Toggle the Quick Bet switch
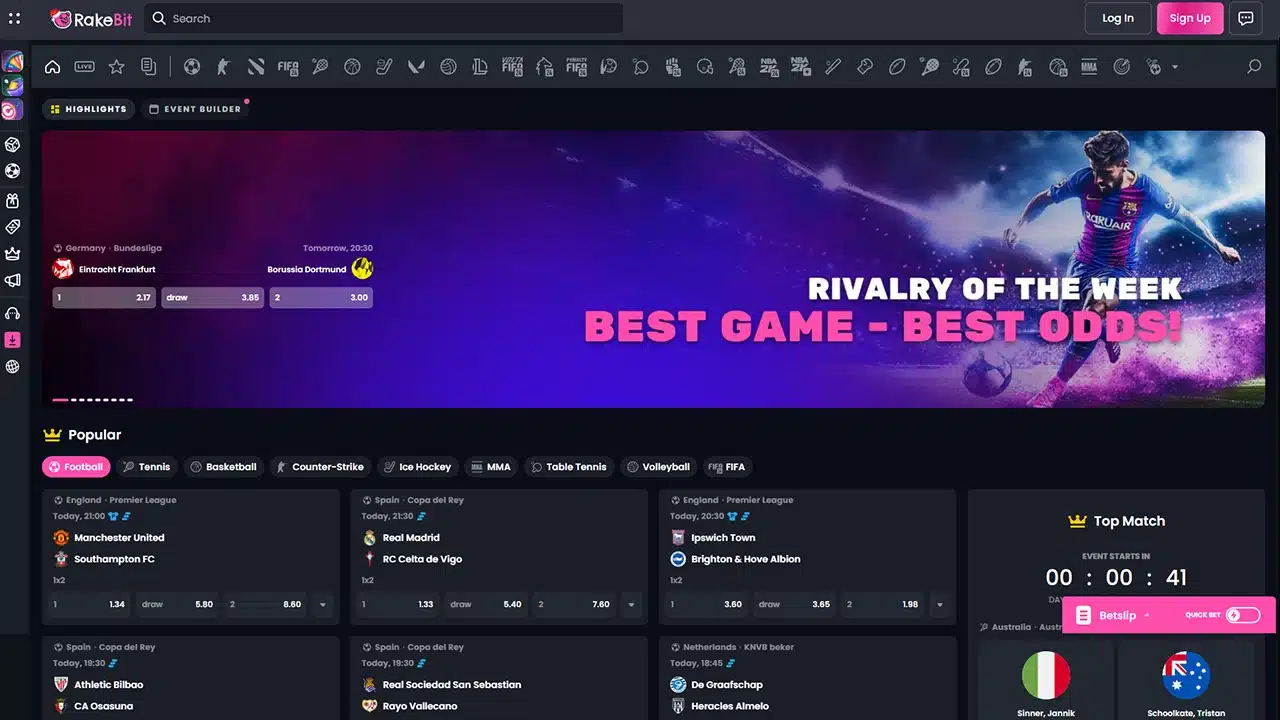 click(x=1243, y=615)
